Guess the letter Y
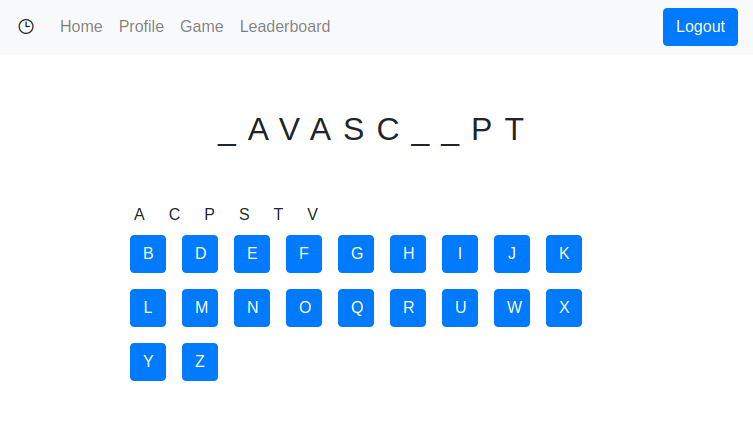 pyautogui.click(x=148, y=362)
